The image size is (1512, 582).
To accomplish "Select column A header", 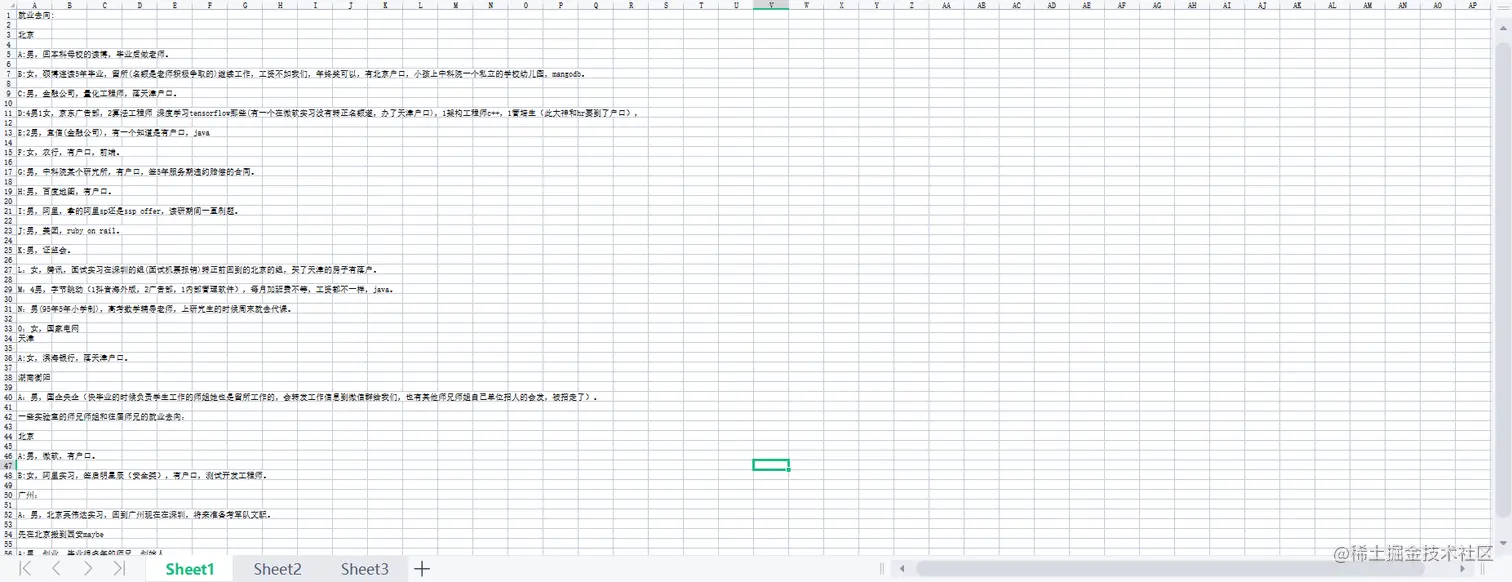I will [33, 5].
